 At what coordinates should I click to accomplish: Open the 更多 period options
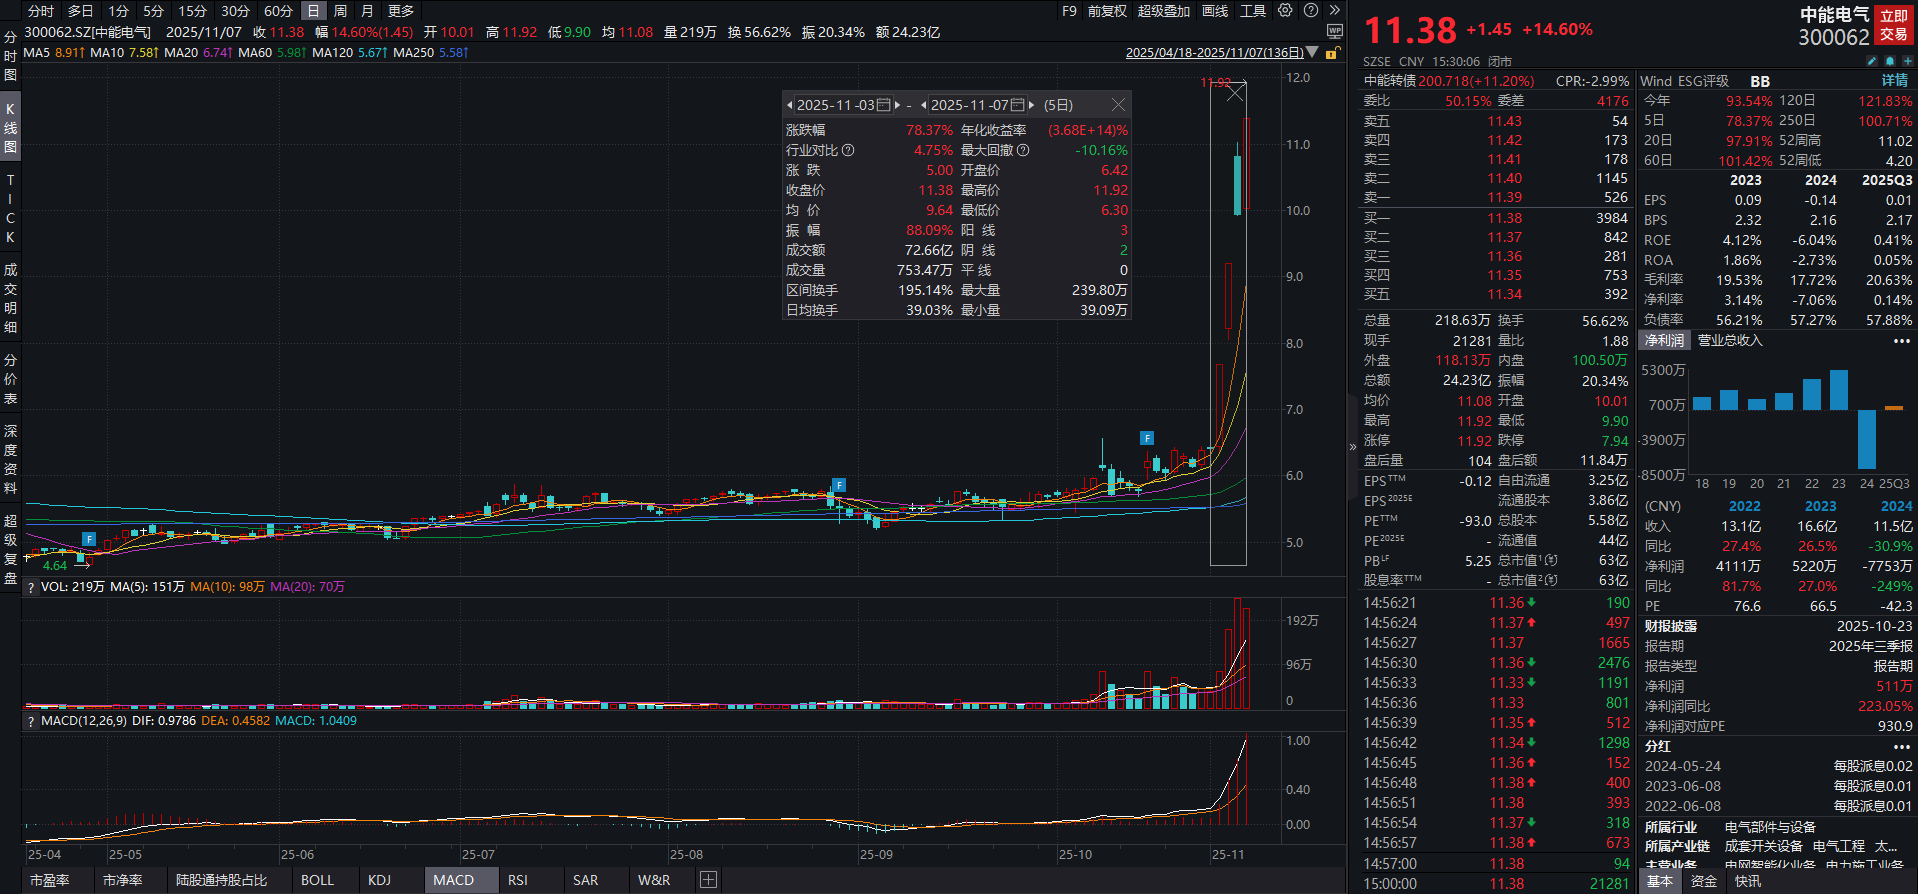[401, 11]
